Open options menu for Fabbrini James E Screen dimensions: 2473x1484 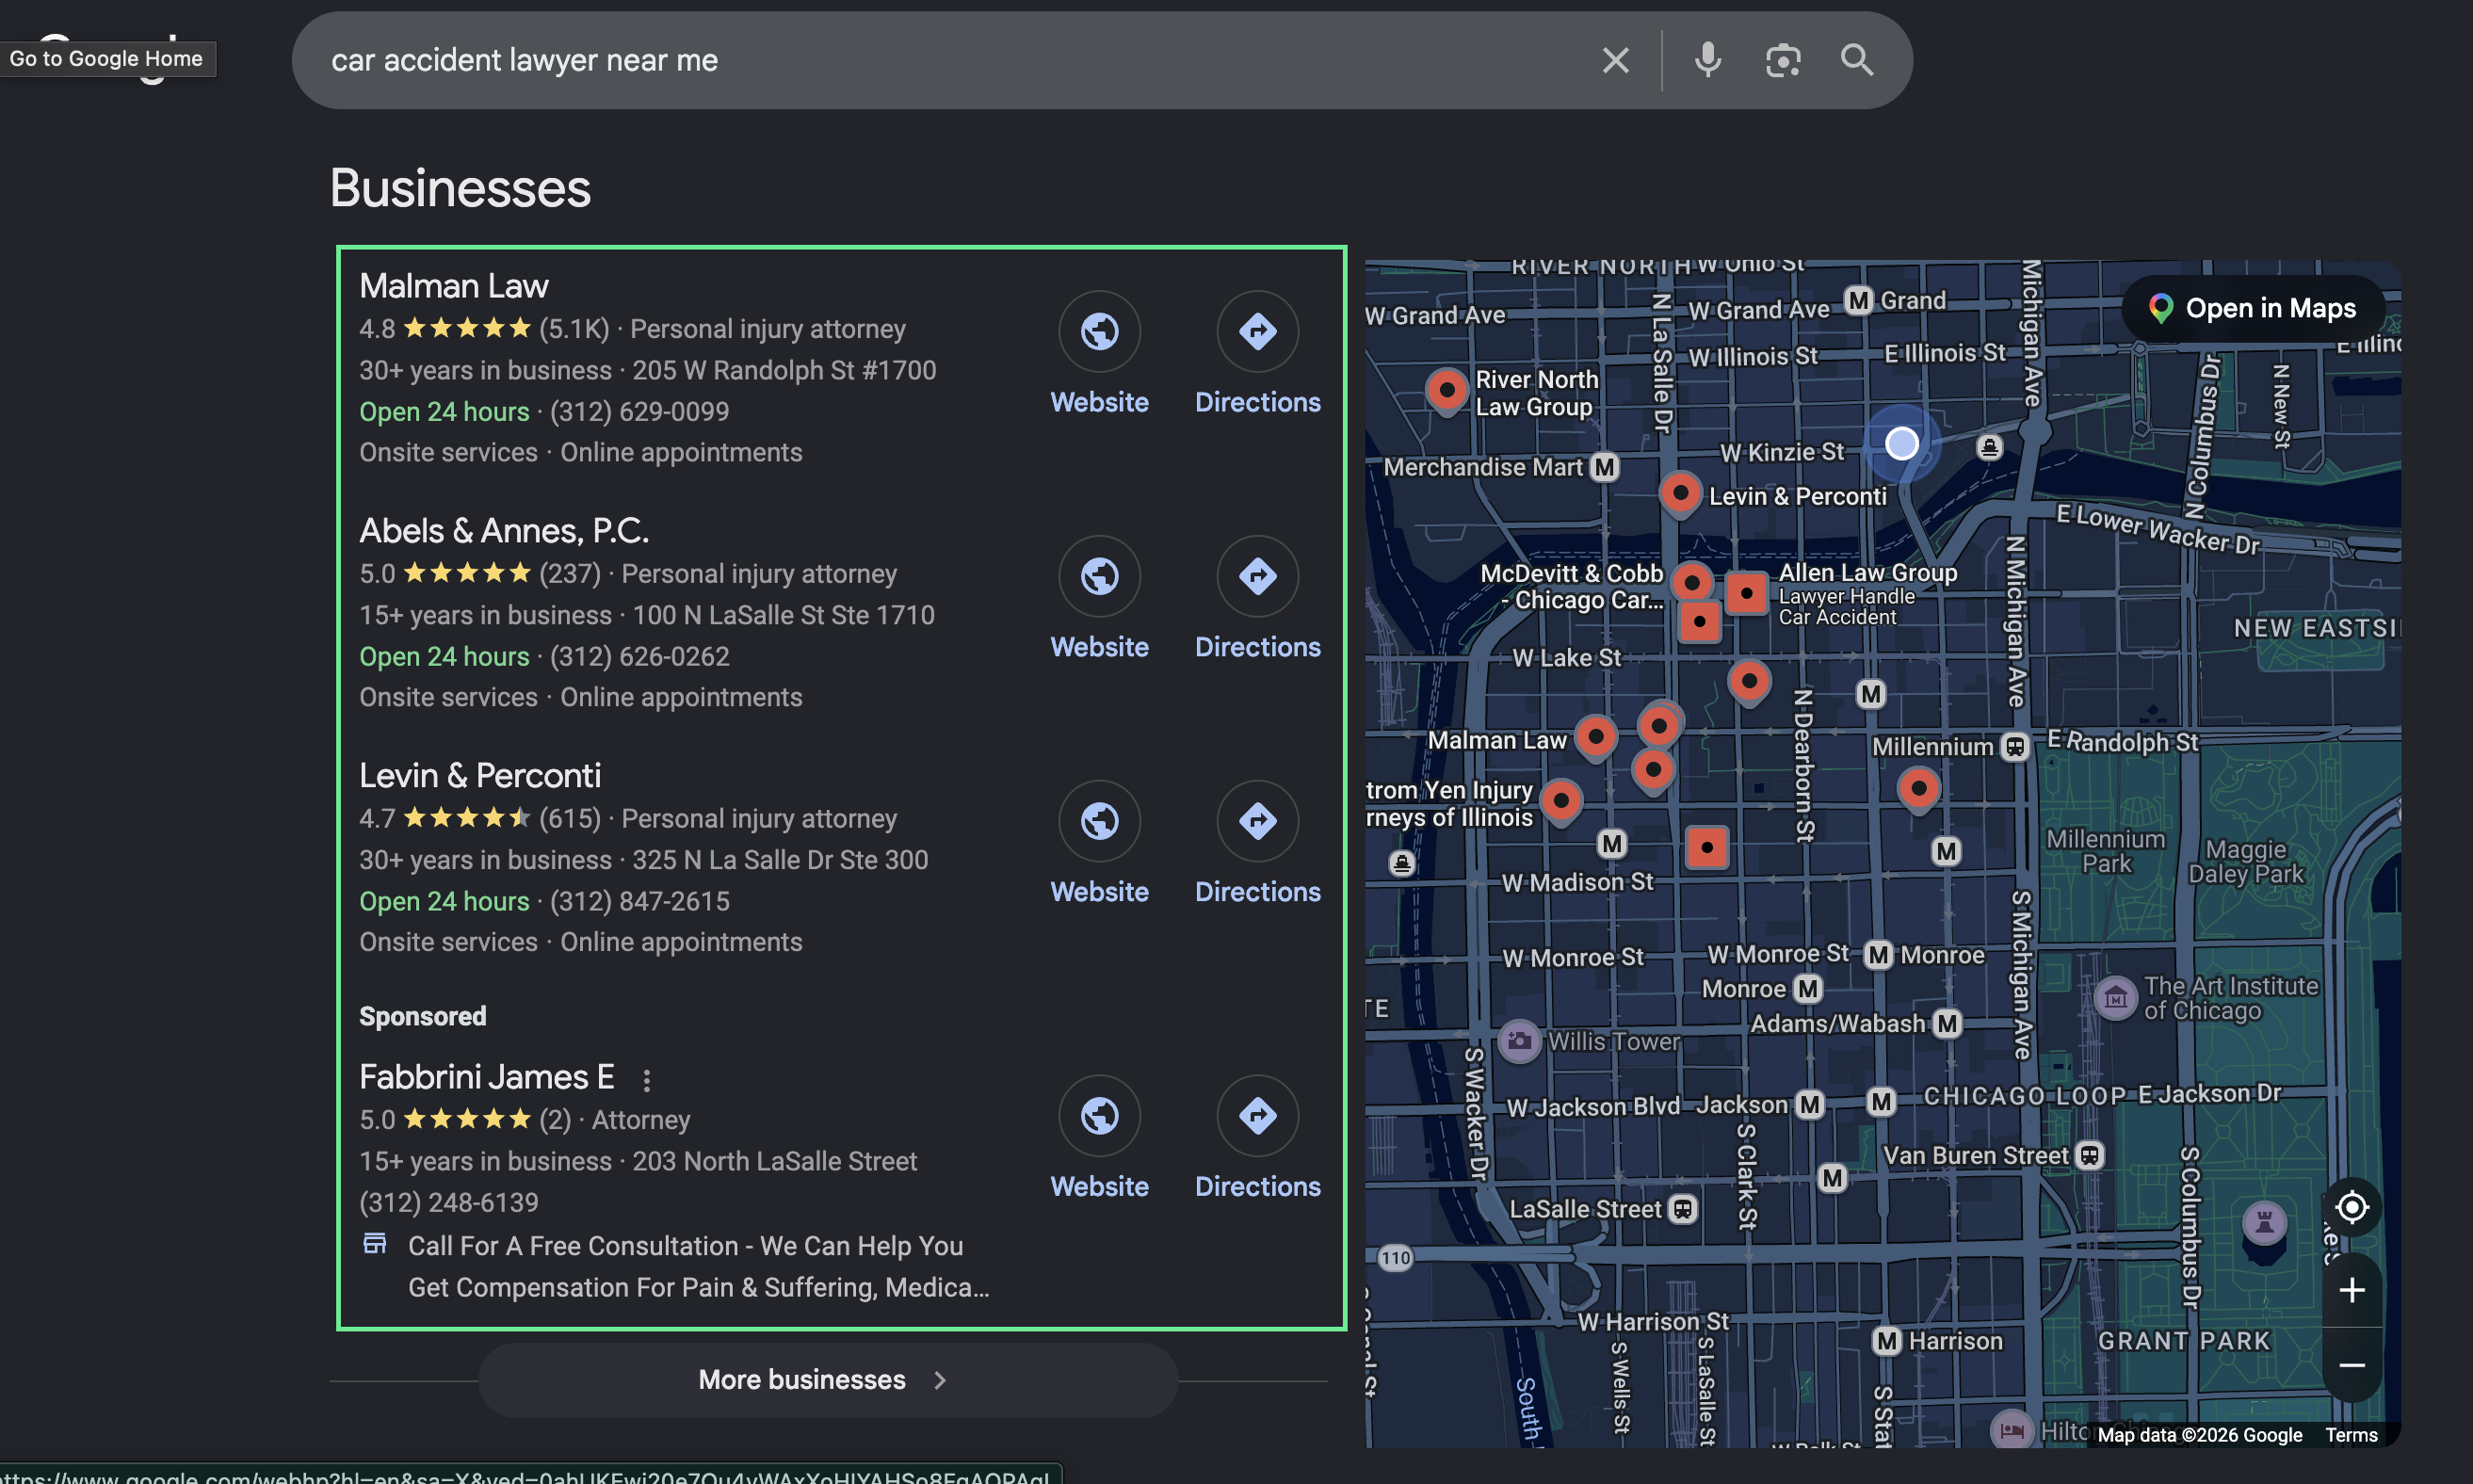(647, 1080)
